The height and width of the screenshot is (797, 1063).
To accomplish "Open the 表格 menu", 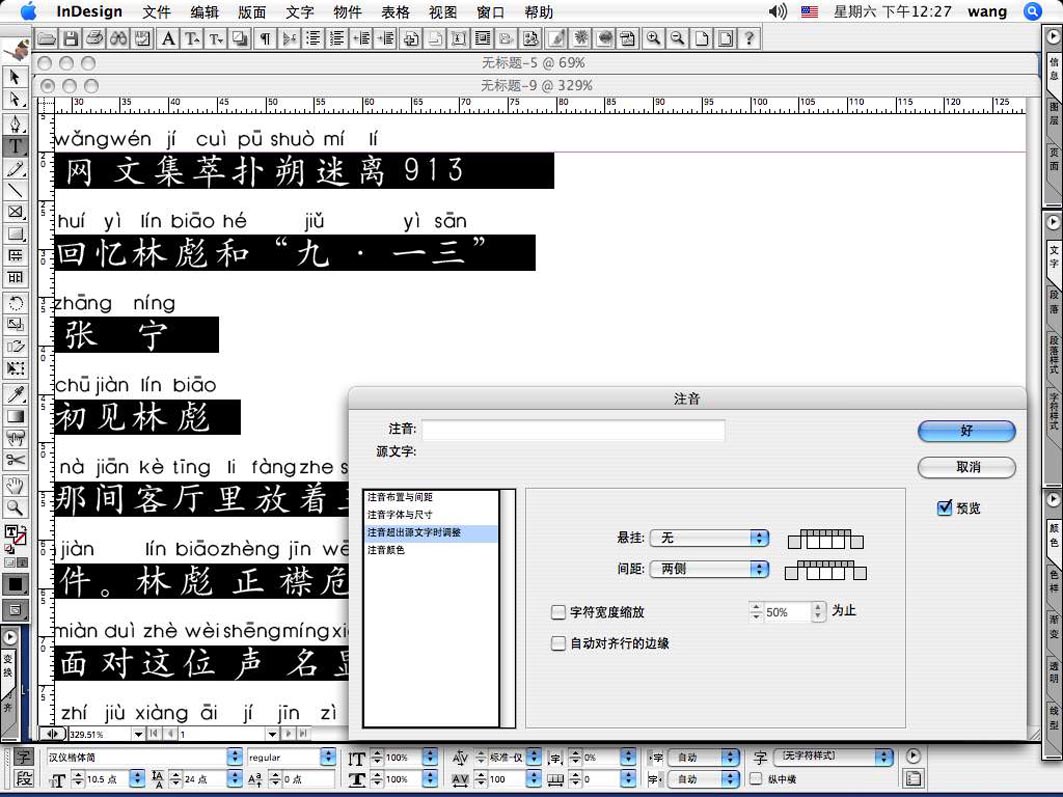I will tap(396, 12).
